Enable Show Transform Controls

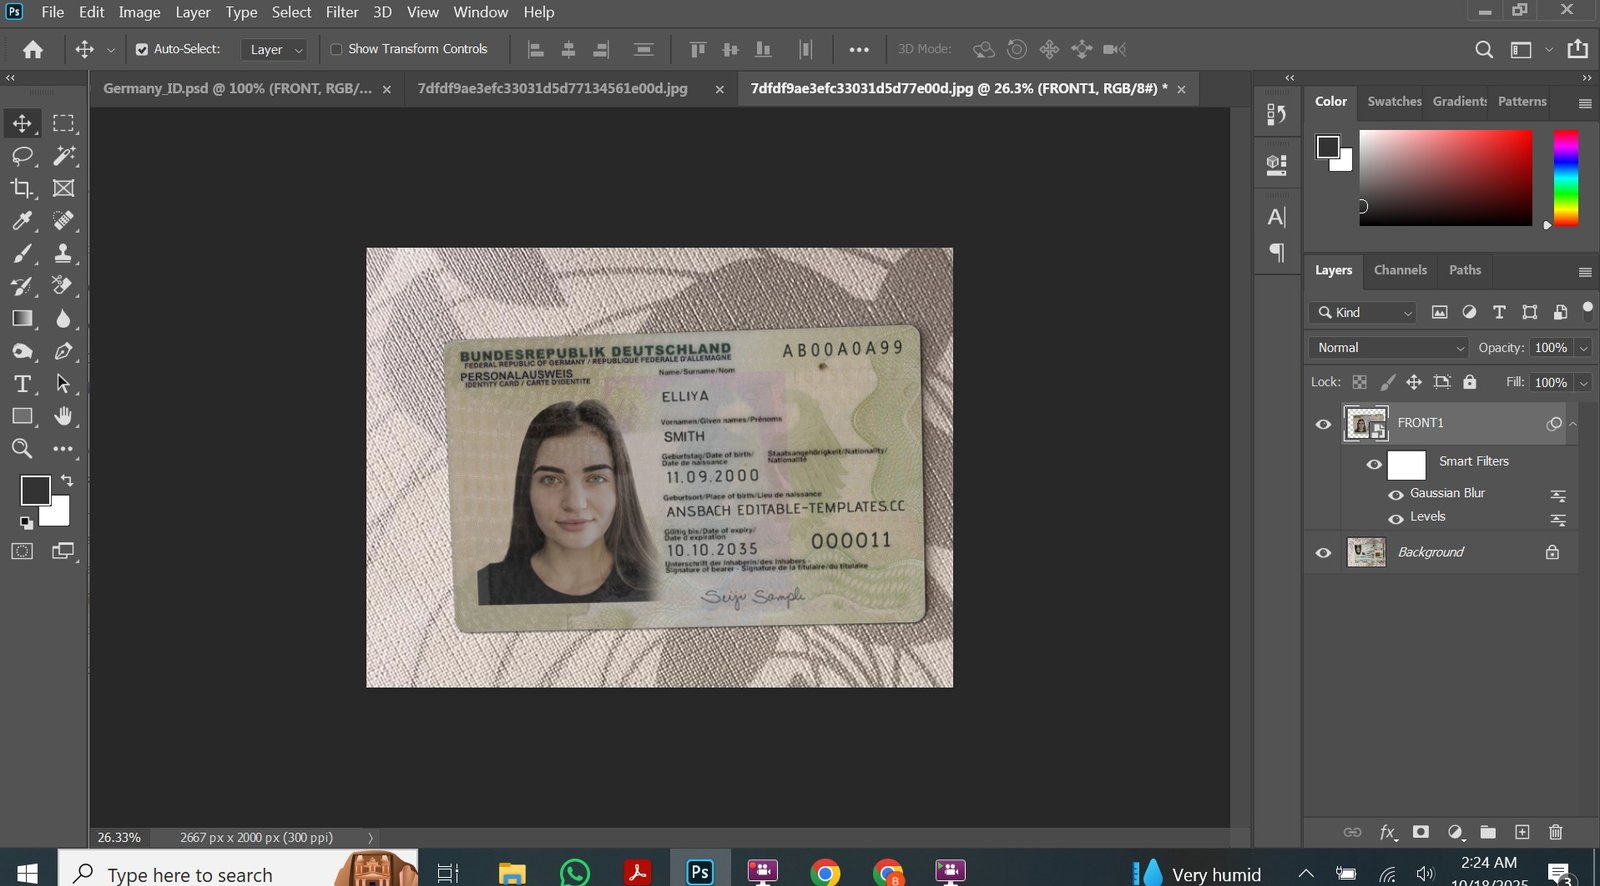click(336, 49)
